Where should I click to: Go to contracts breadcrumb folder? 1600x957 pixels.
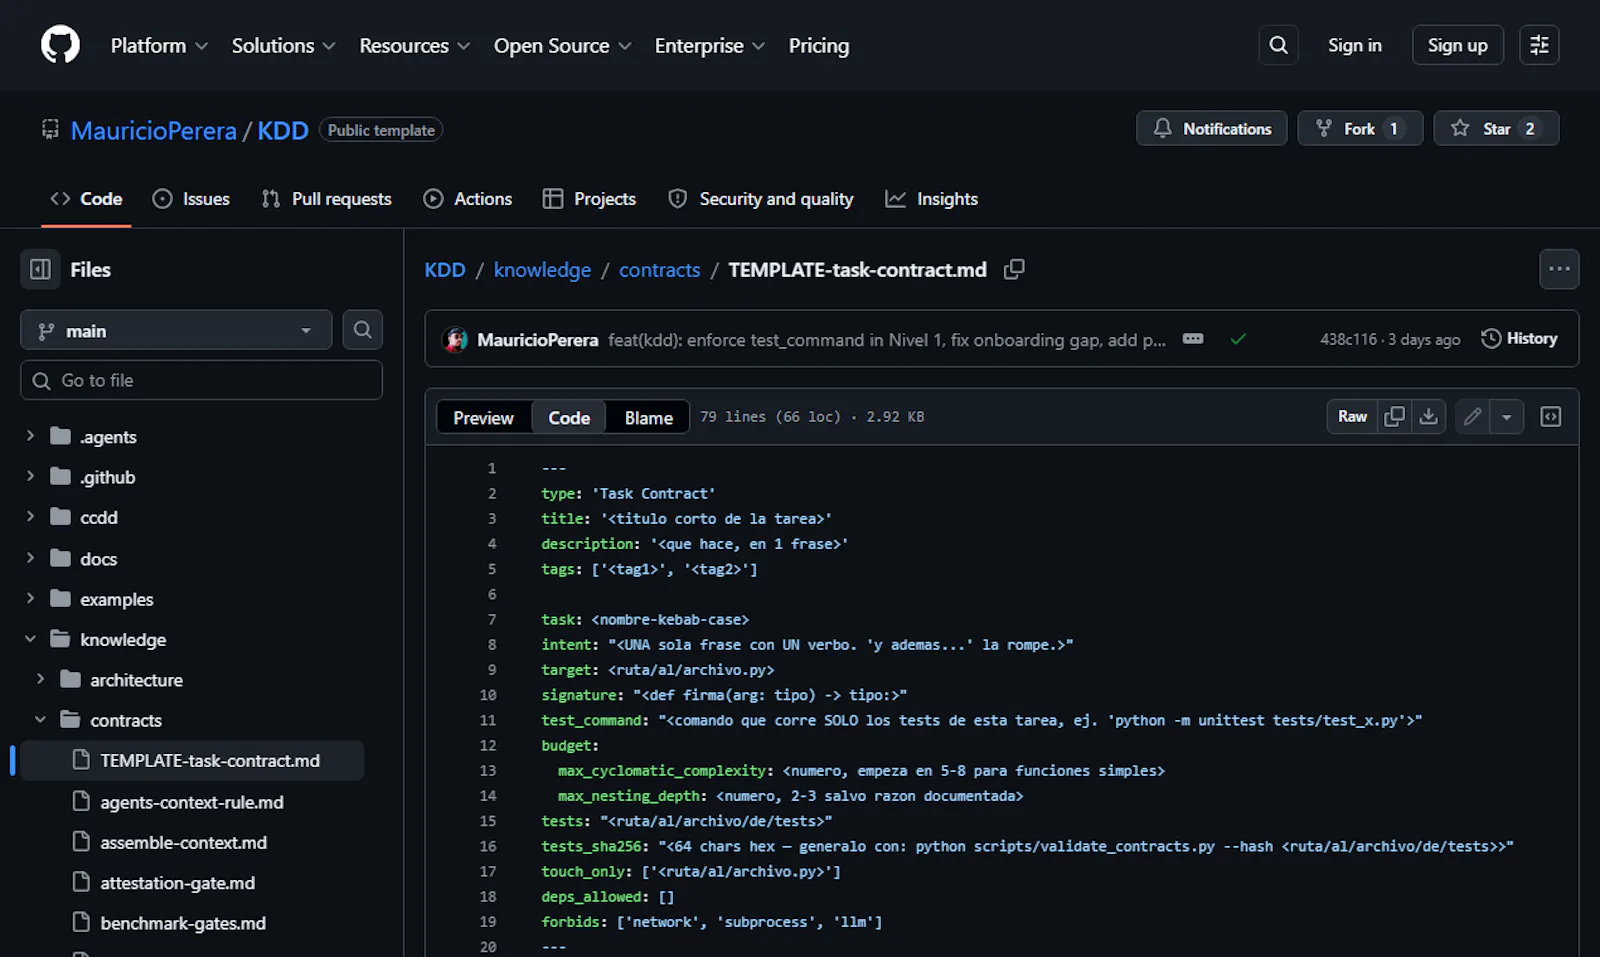pyautogui.click(x=659, y=270)
